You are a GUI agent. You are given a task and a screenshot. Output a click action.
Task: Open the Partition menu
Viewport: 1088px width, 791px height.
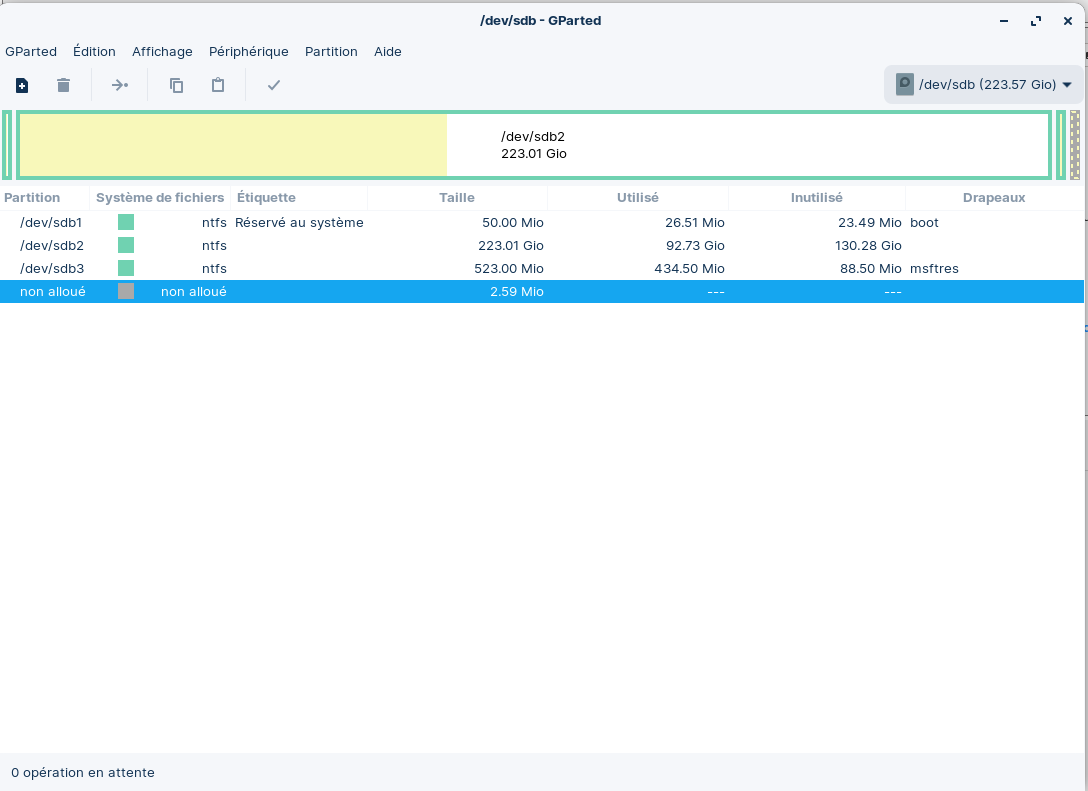[331, 51]
